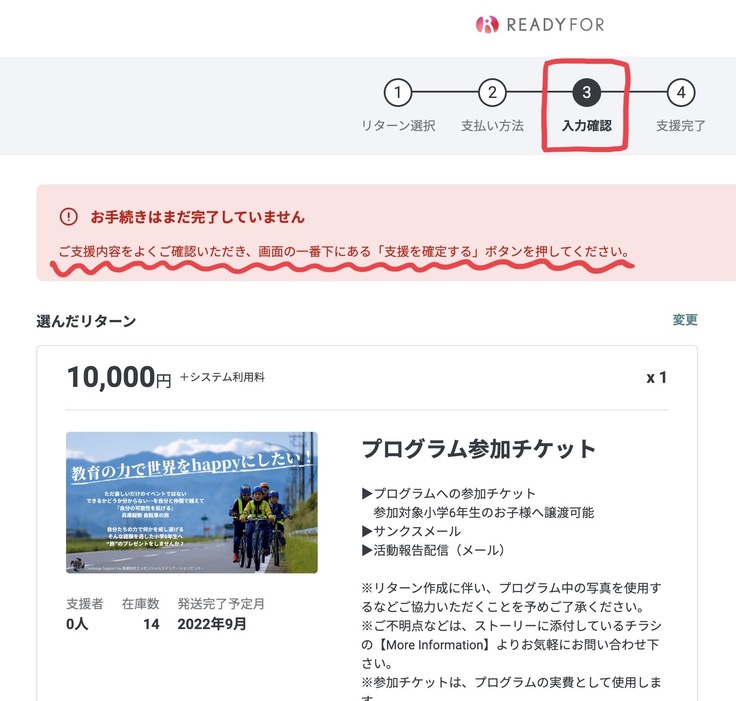Click the 変更 link beside 選んだリターン
The height and width of the screenshot is (701, 736).
click(685, 320)
